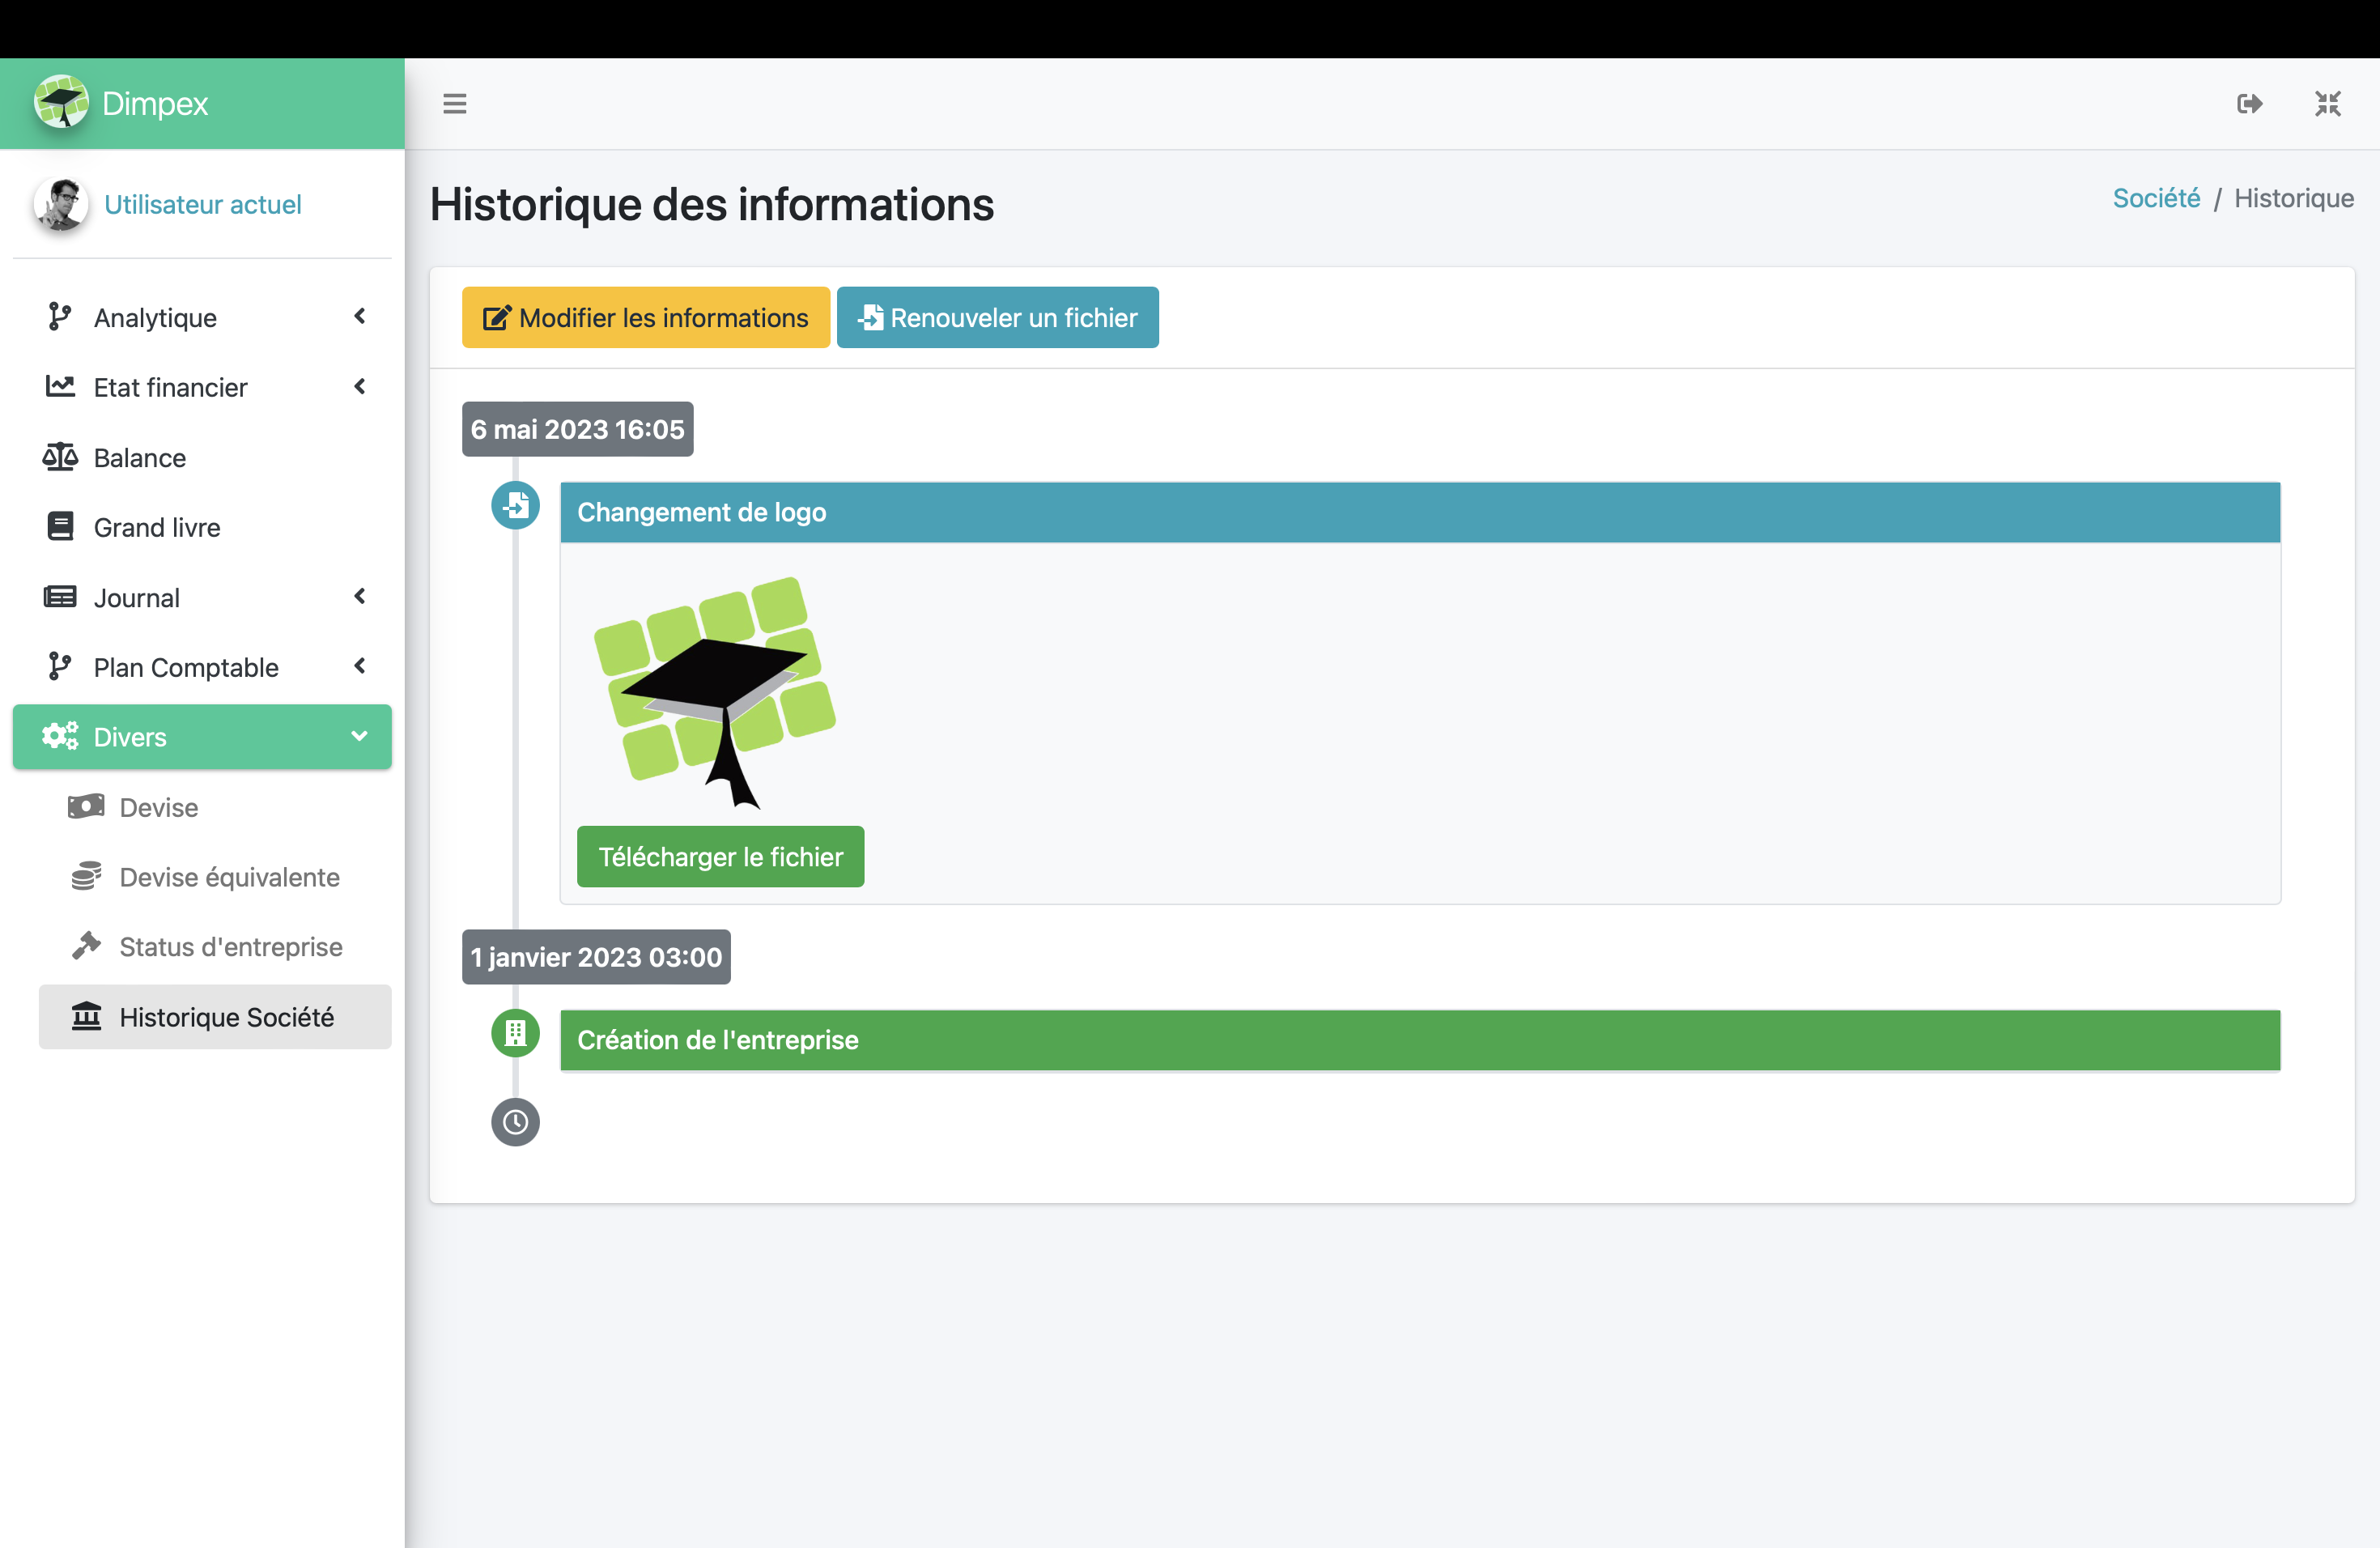Viewport: 2380px width, 1548px height.
Task: Open Grand livre book menu item
Action: 157,527
